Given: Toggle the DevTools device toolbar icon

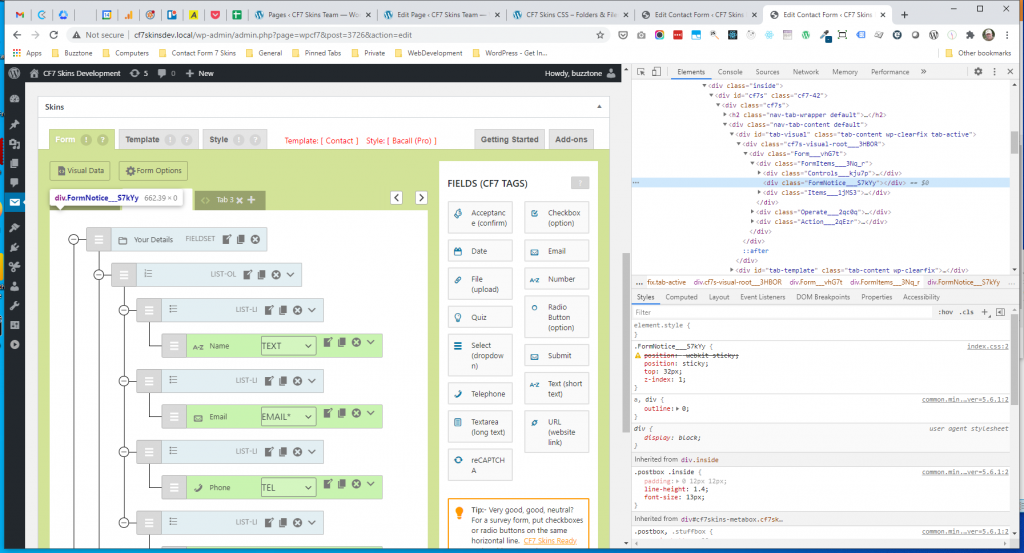Looking at the screenshot, I should (x=657, y=72).
